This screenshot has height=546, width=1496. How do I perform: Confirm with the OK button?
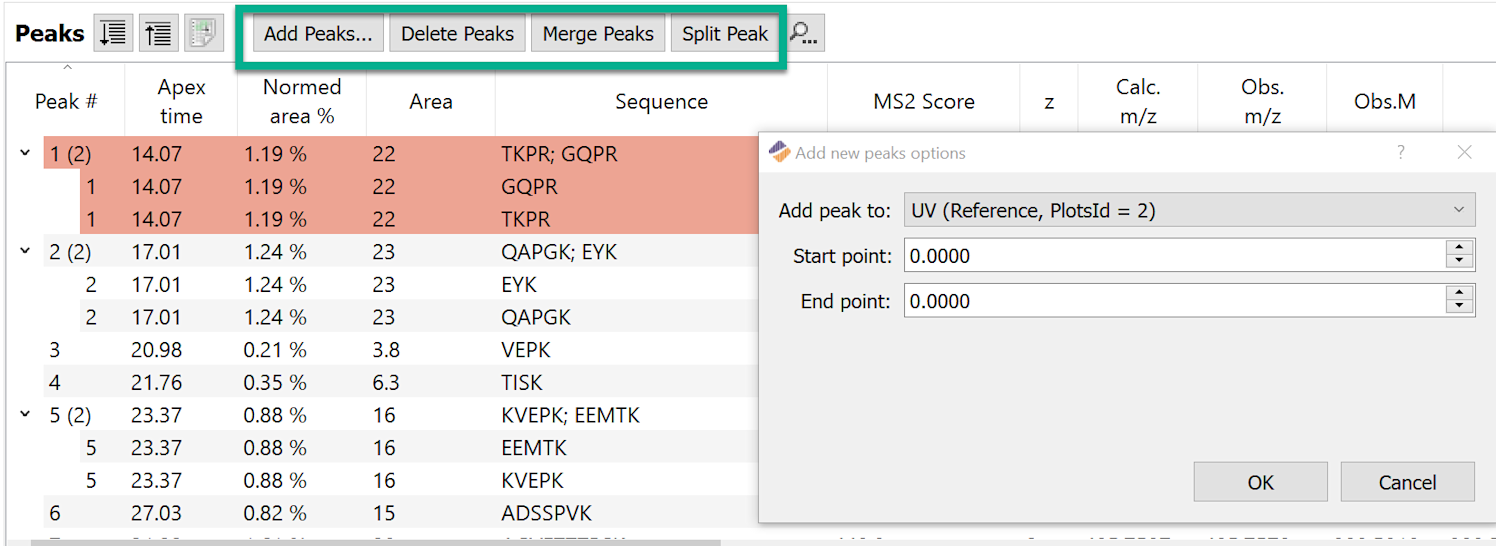[x=1260, y=482]
